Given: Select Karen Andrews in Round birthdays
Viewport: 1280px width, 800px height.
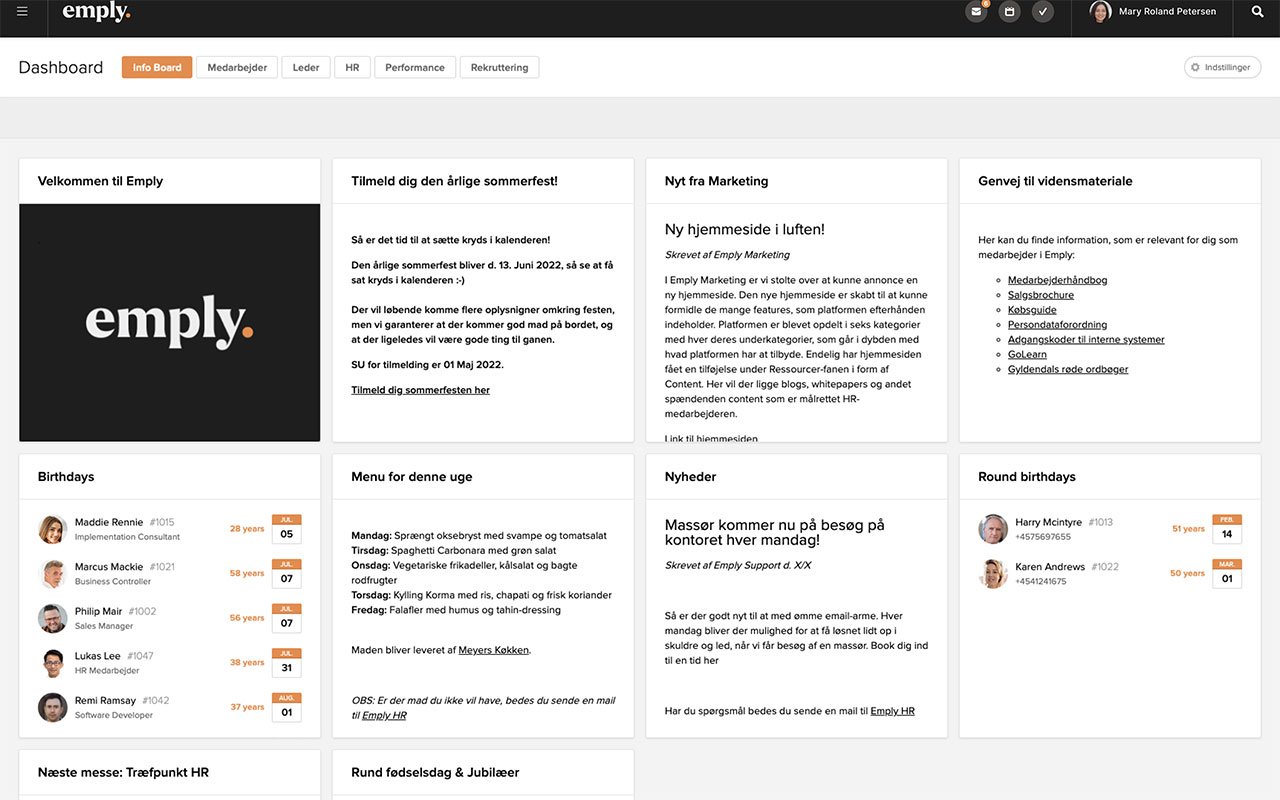Looking at the screenshot, I should coord(1050,567).
